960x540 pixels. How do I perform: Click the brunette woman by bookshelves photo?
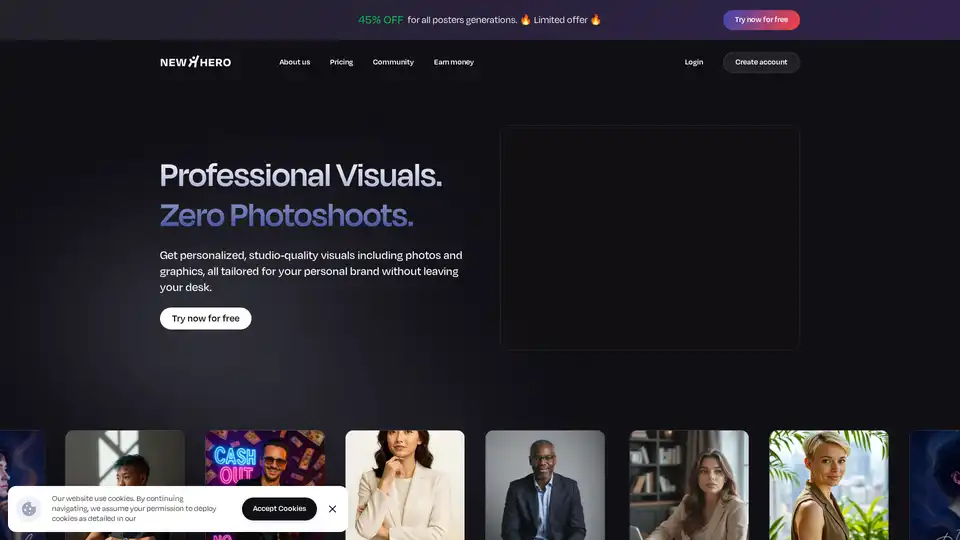tap(688, 485)
